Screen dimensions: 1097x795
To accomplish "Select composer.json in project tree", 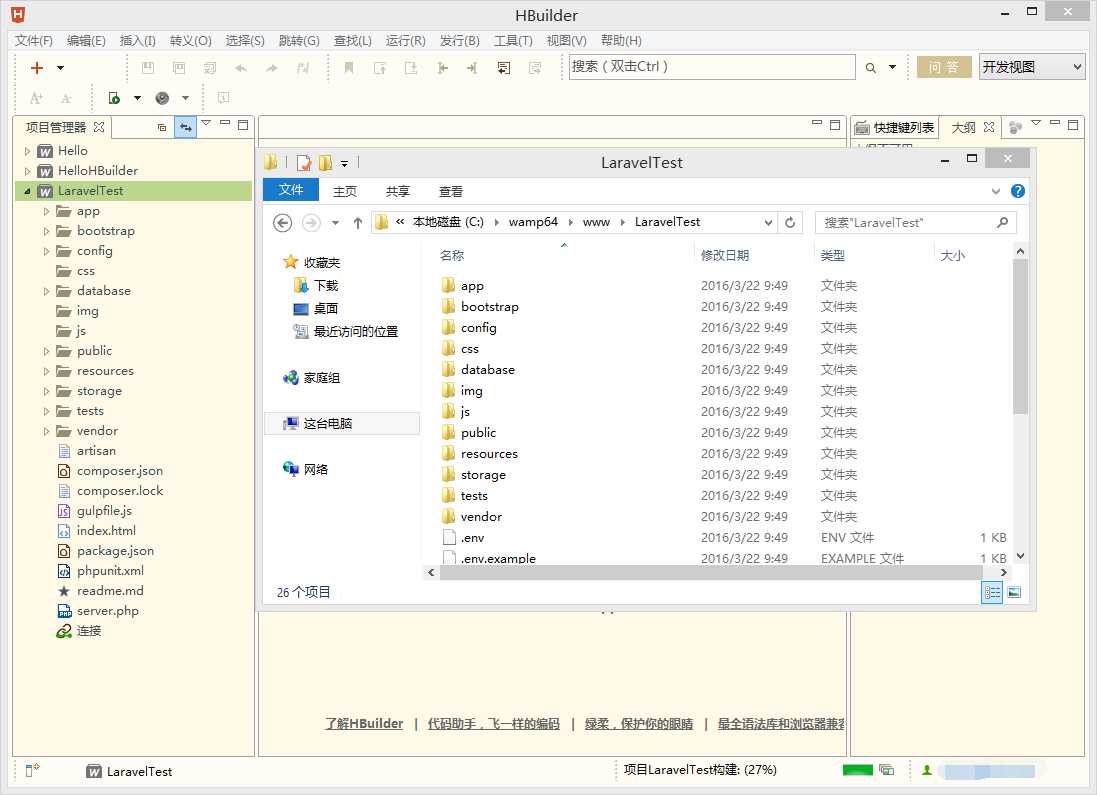I will point(120,471).
